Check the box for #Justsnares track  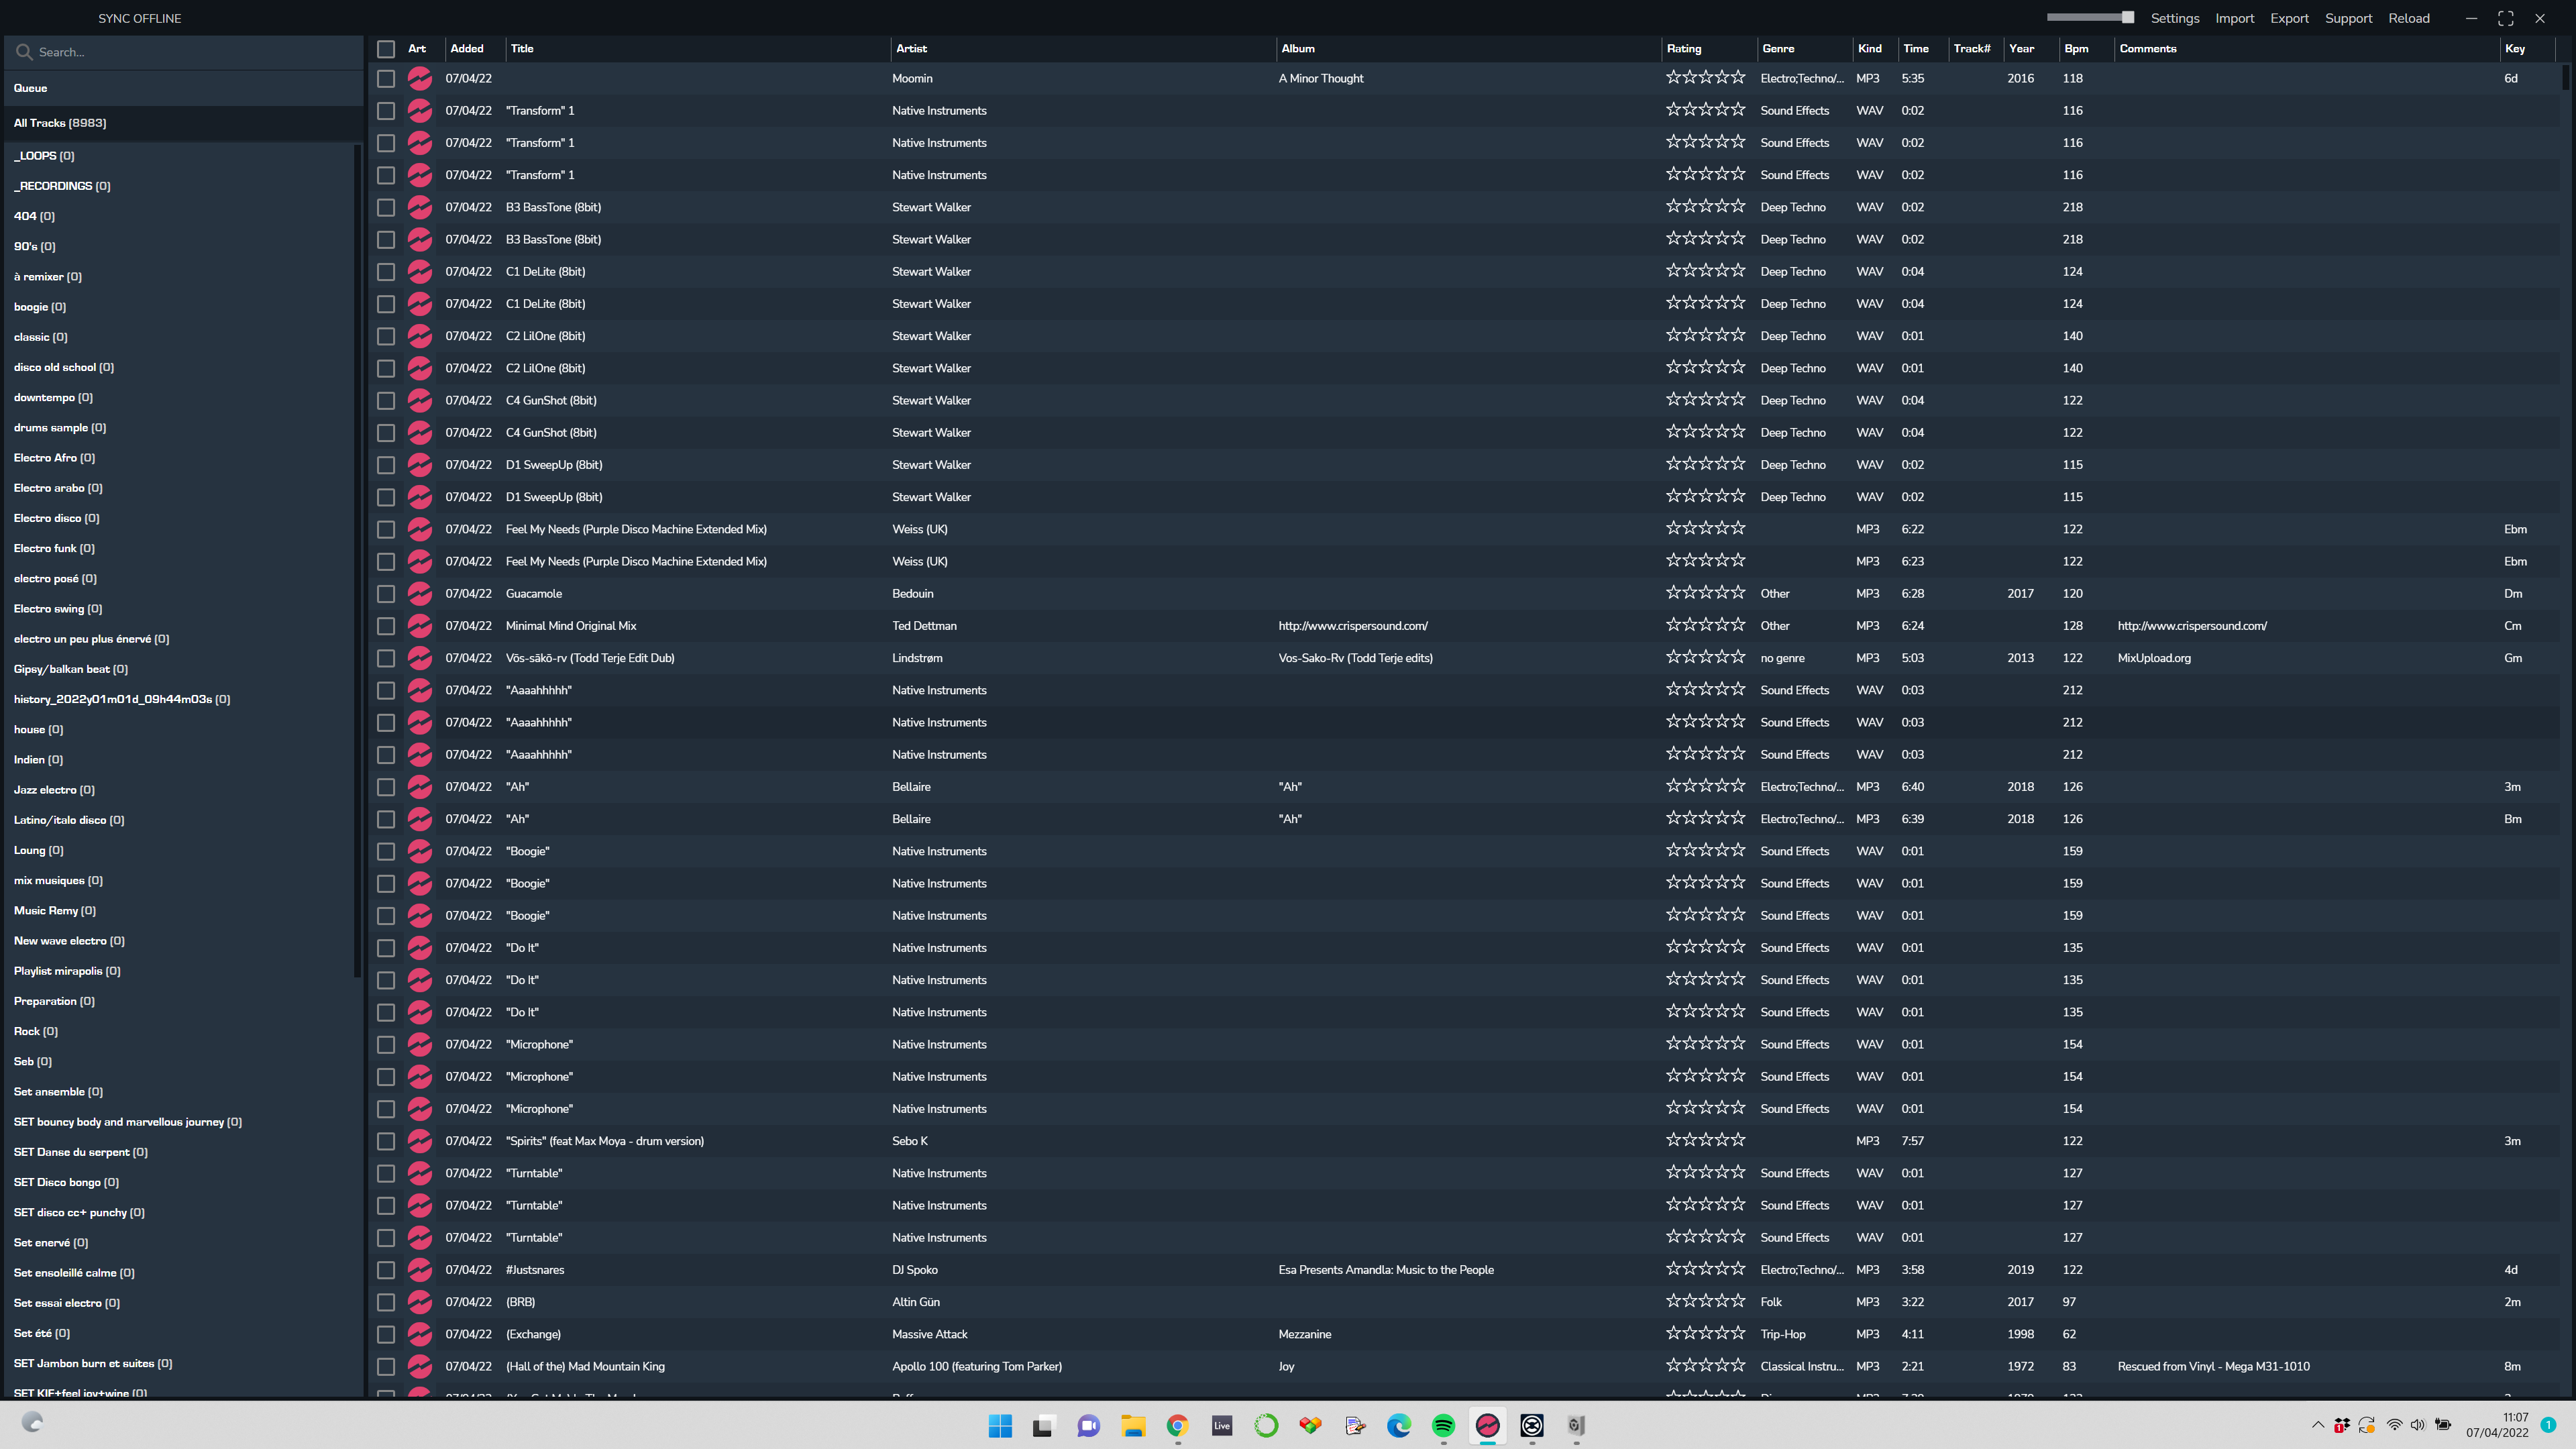[x=386, y=1269]
